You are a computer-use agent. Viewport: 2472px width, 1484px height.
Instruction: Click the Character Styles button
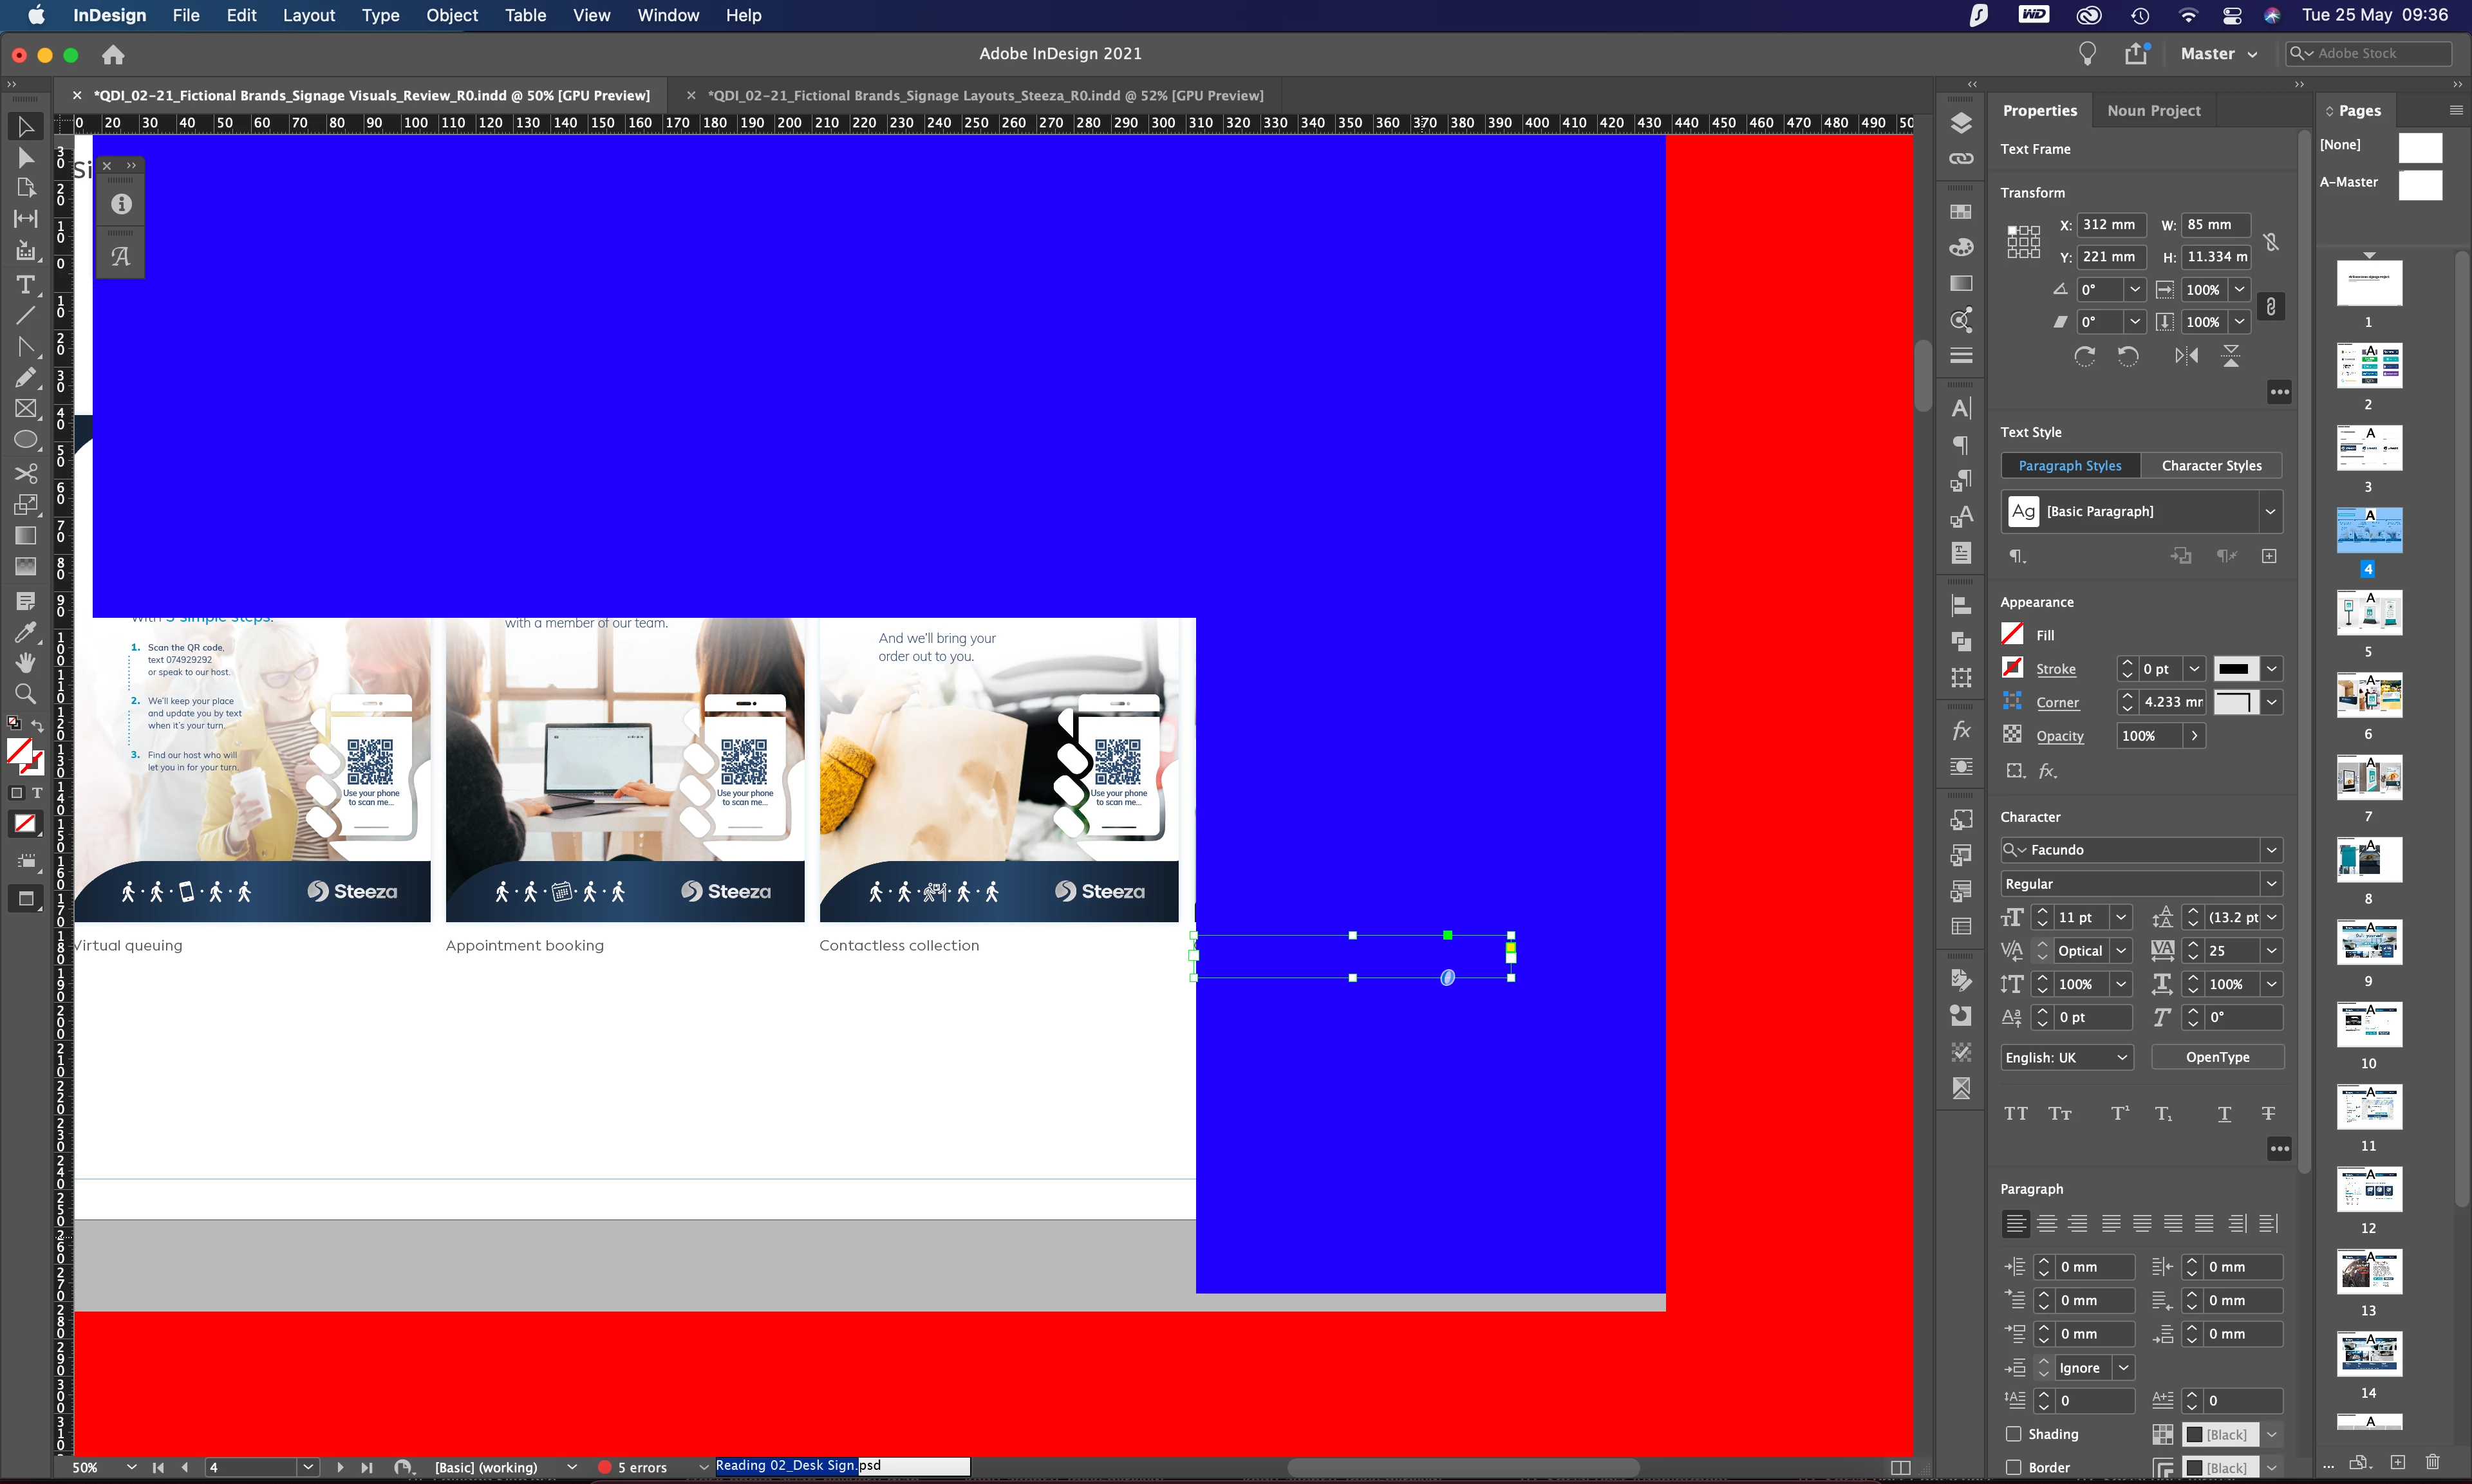point(2211,466)
